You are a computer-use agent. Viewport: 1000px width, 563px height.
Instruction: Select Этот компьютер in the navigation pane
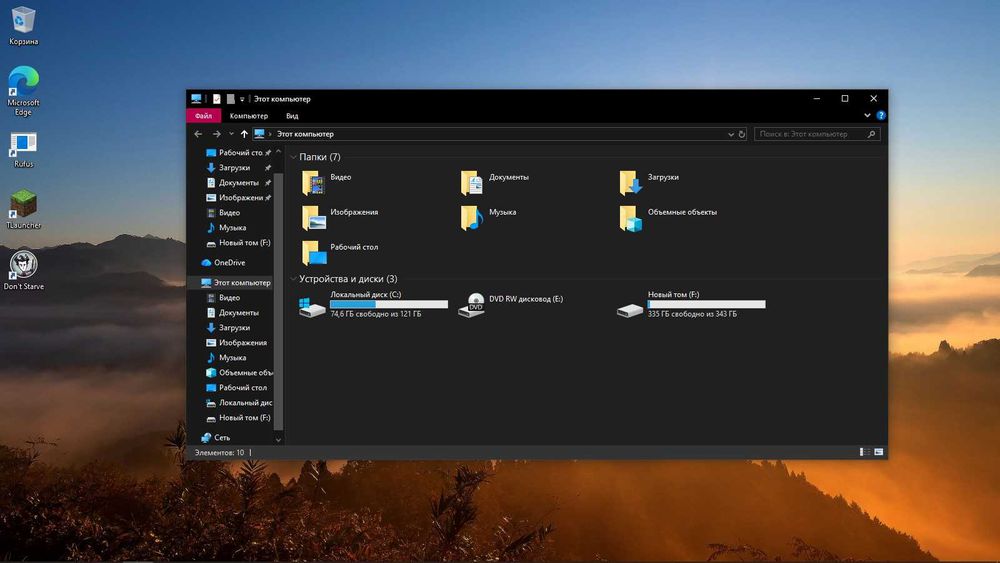coord(235,282)
